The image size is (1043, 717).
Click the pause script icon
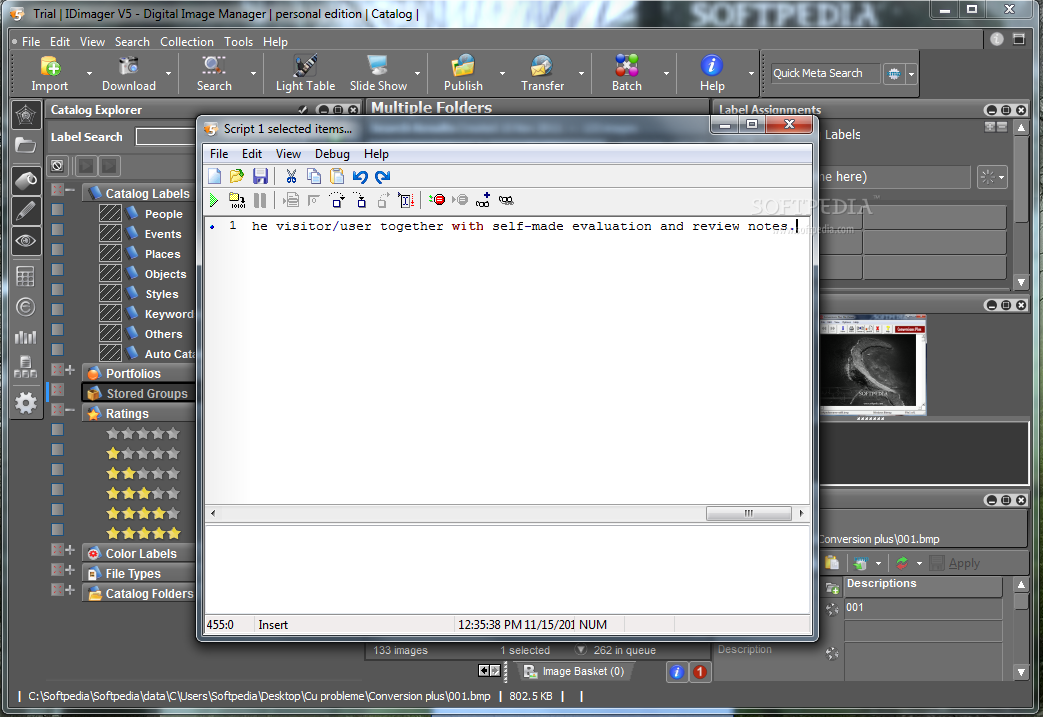coord(260,200)
